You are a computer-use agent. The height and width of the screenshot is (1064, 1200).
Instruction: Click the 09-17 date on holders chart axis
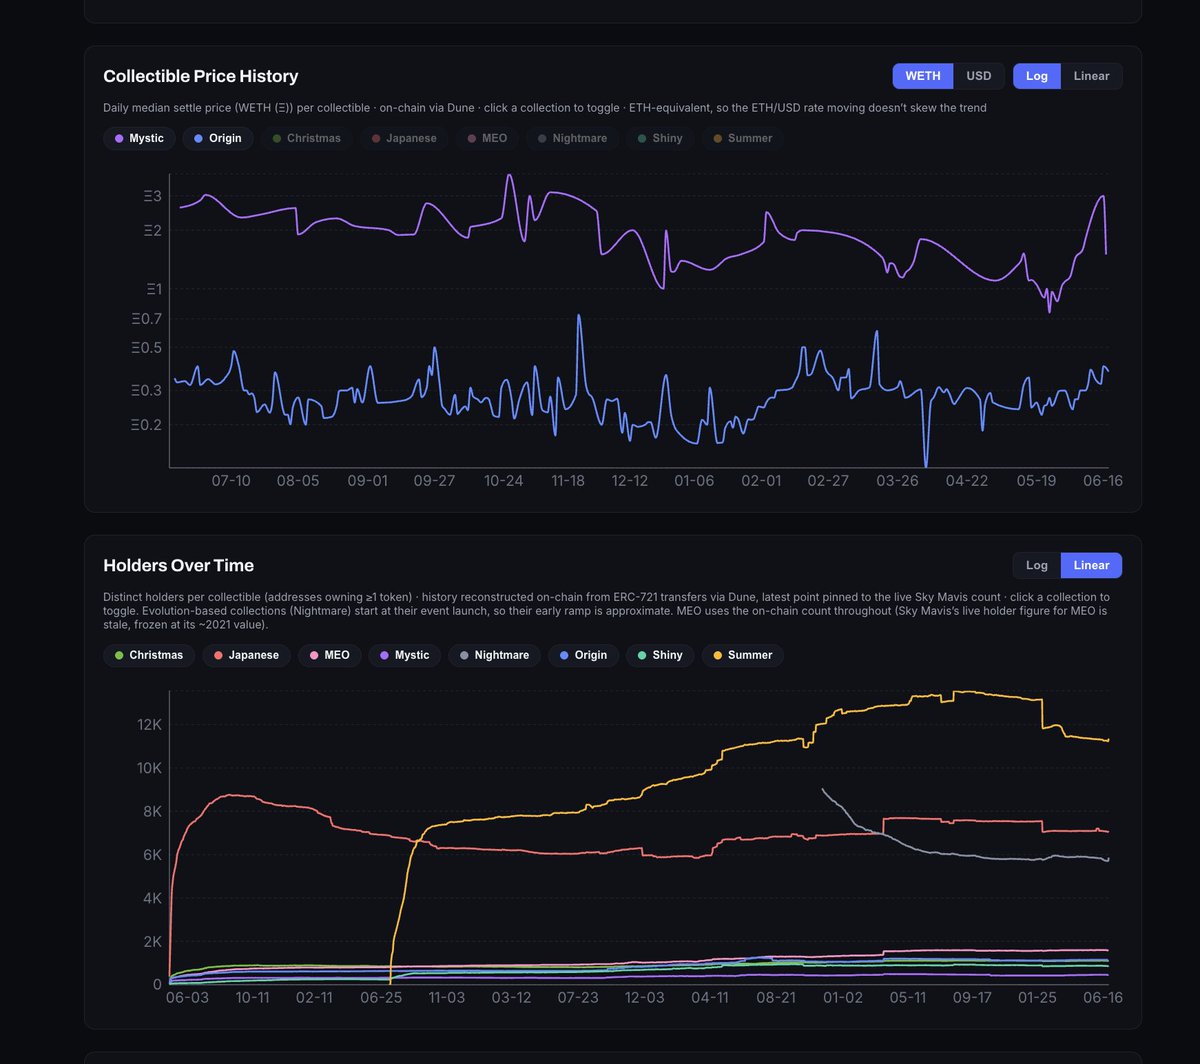pos(972,998)
